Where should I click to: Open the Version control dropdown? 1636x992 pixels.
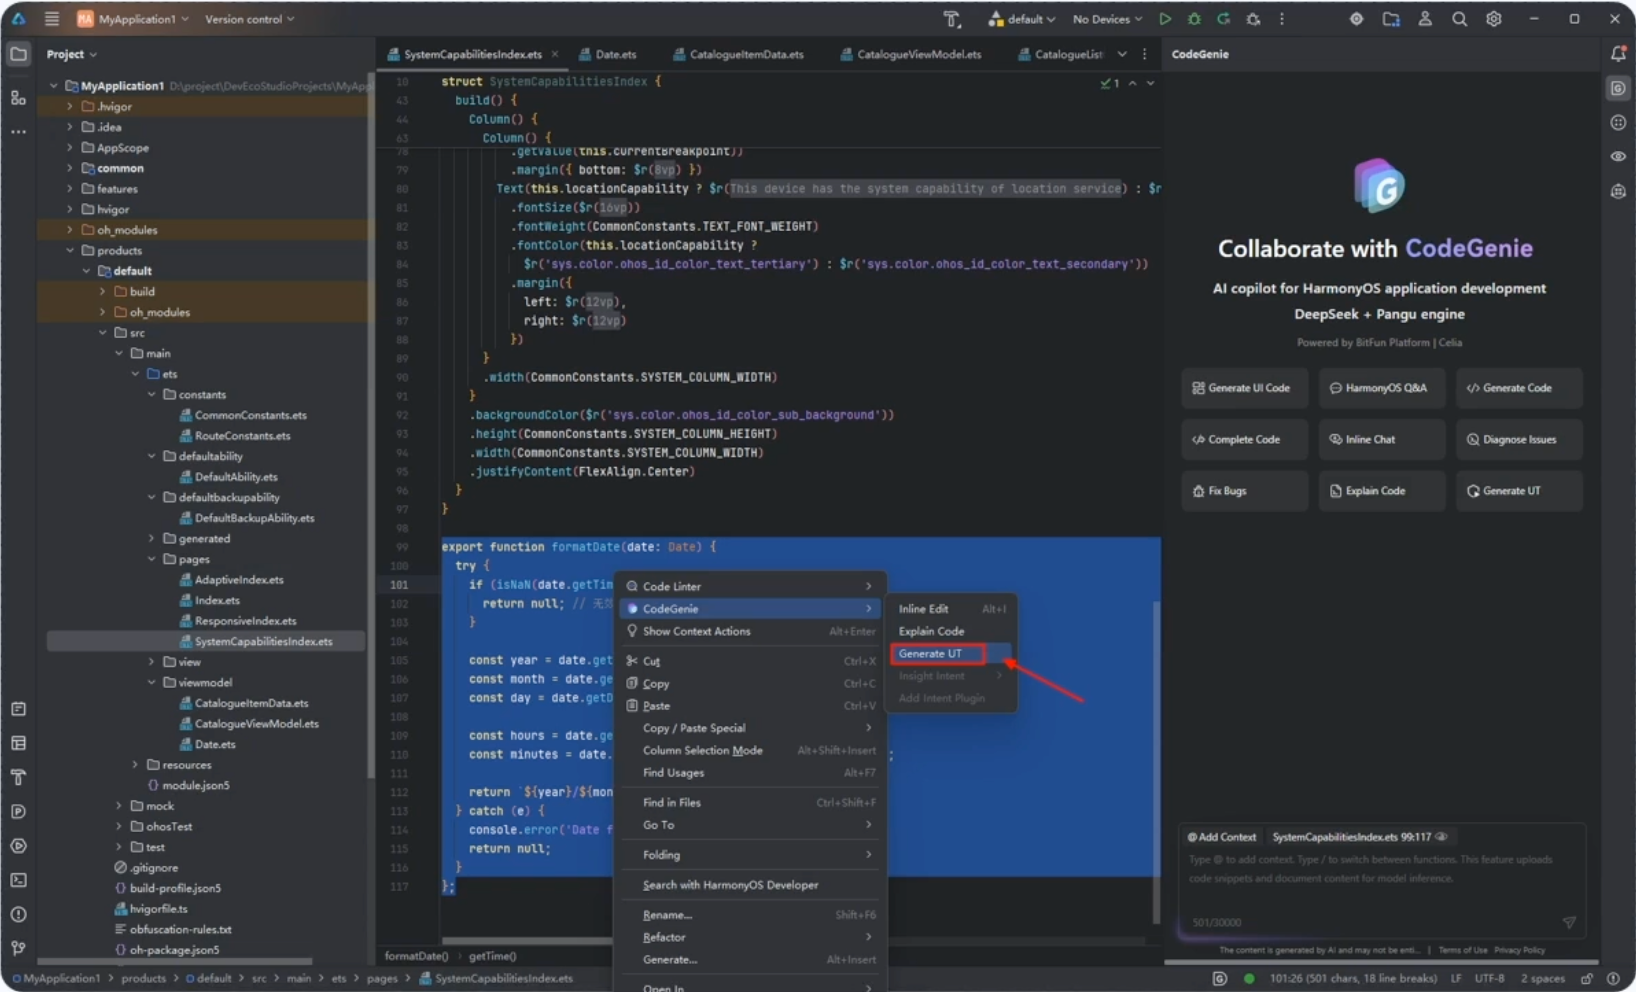tap(250, 19)
